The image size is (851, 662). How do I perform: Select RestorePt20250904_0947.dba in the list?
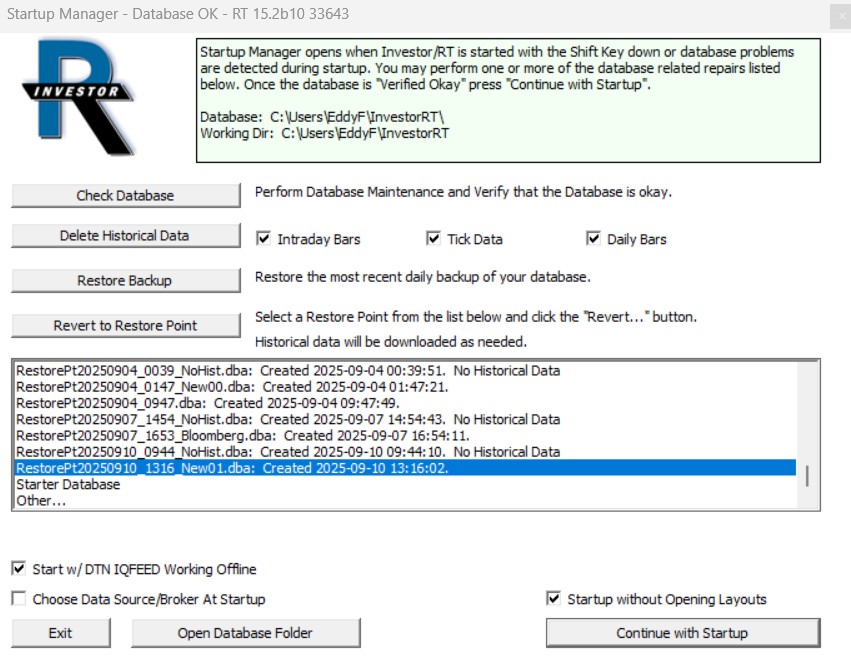(207, 403)
